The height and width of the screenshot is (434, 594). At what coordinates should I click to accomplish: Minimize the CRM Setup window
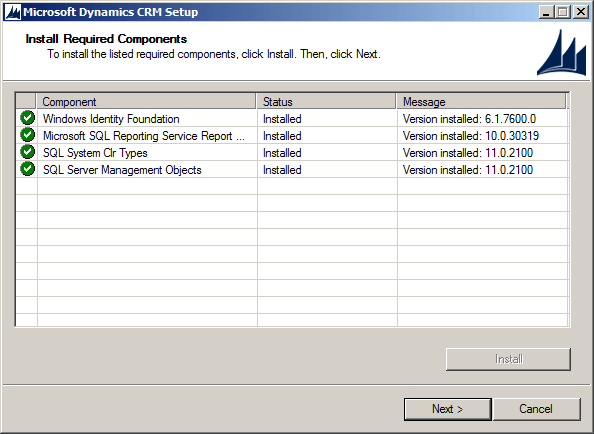546,12
